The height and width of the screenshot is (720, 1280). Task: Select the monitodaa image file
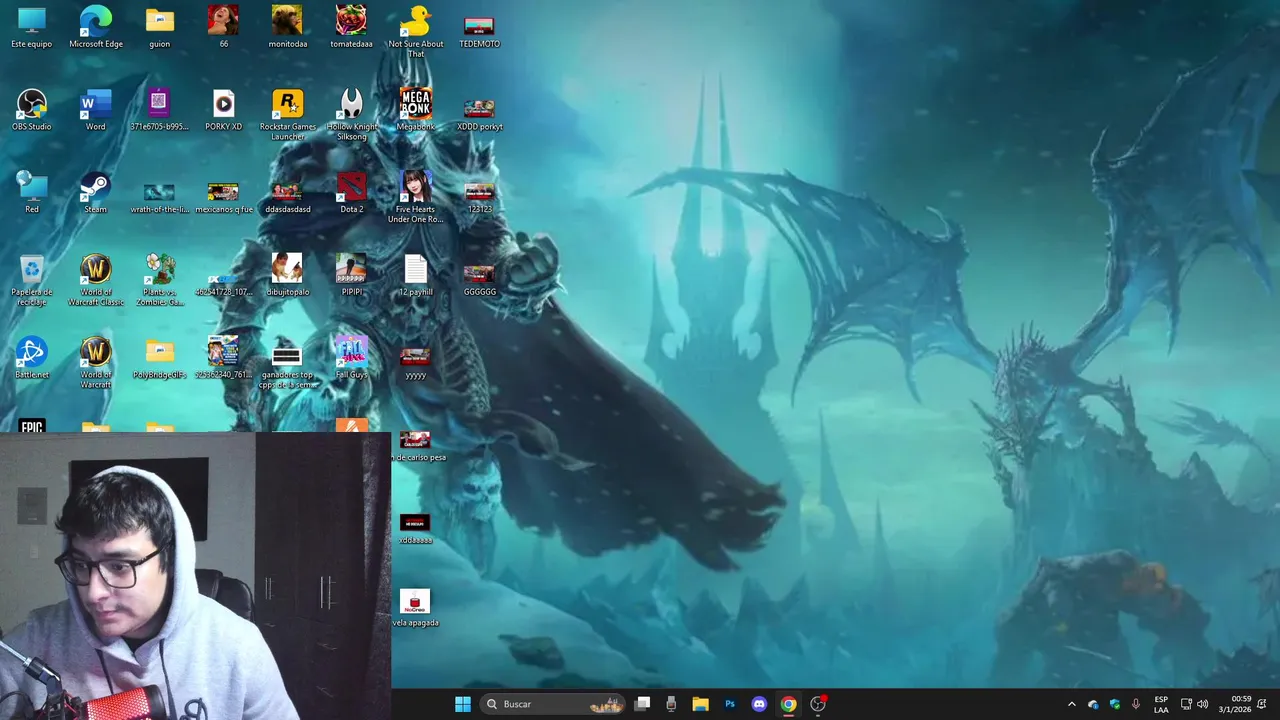[287, 27]
